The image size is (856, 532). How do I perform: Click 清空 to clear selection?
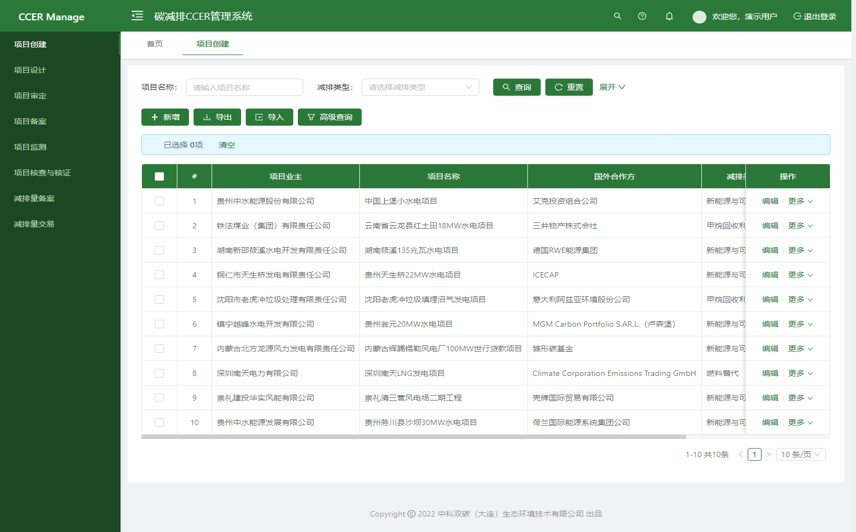(x=227, y=145)
